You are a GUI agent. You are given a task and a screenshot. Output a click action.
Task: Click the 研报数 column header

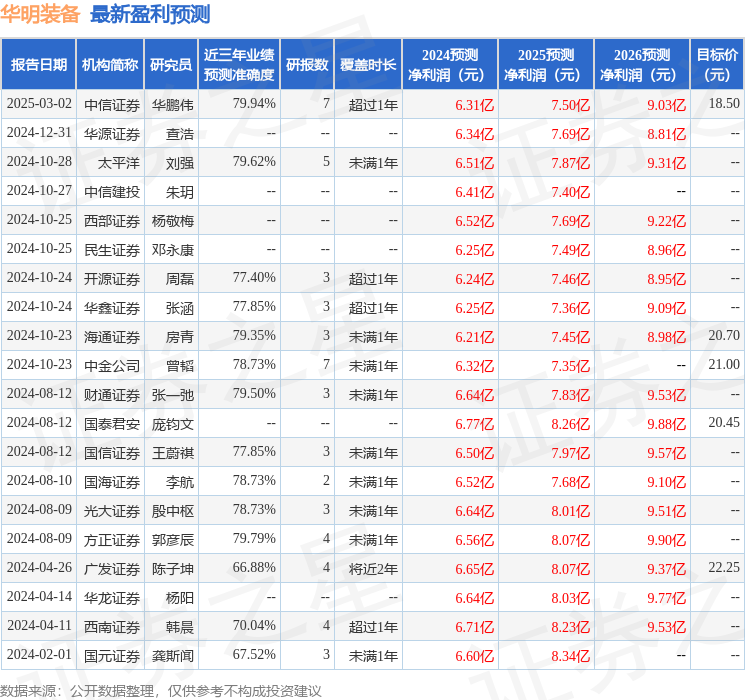307,64
